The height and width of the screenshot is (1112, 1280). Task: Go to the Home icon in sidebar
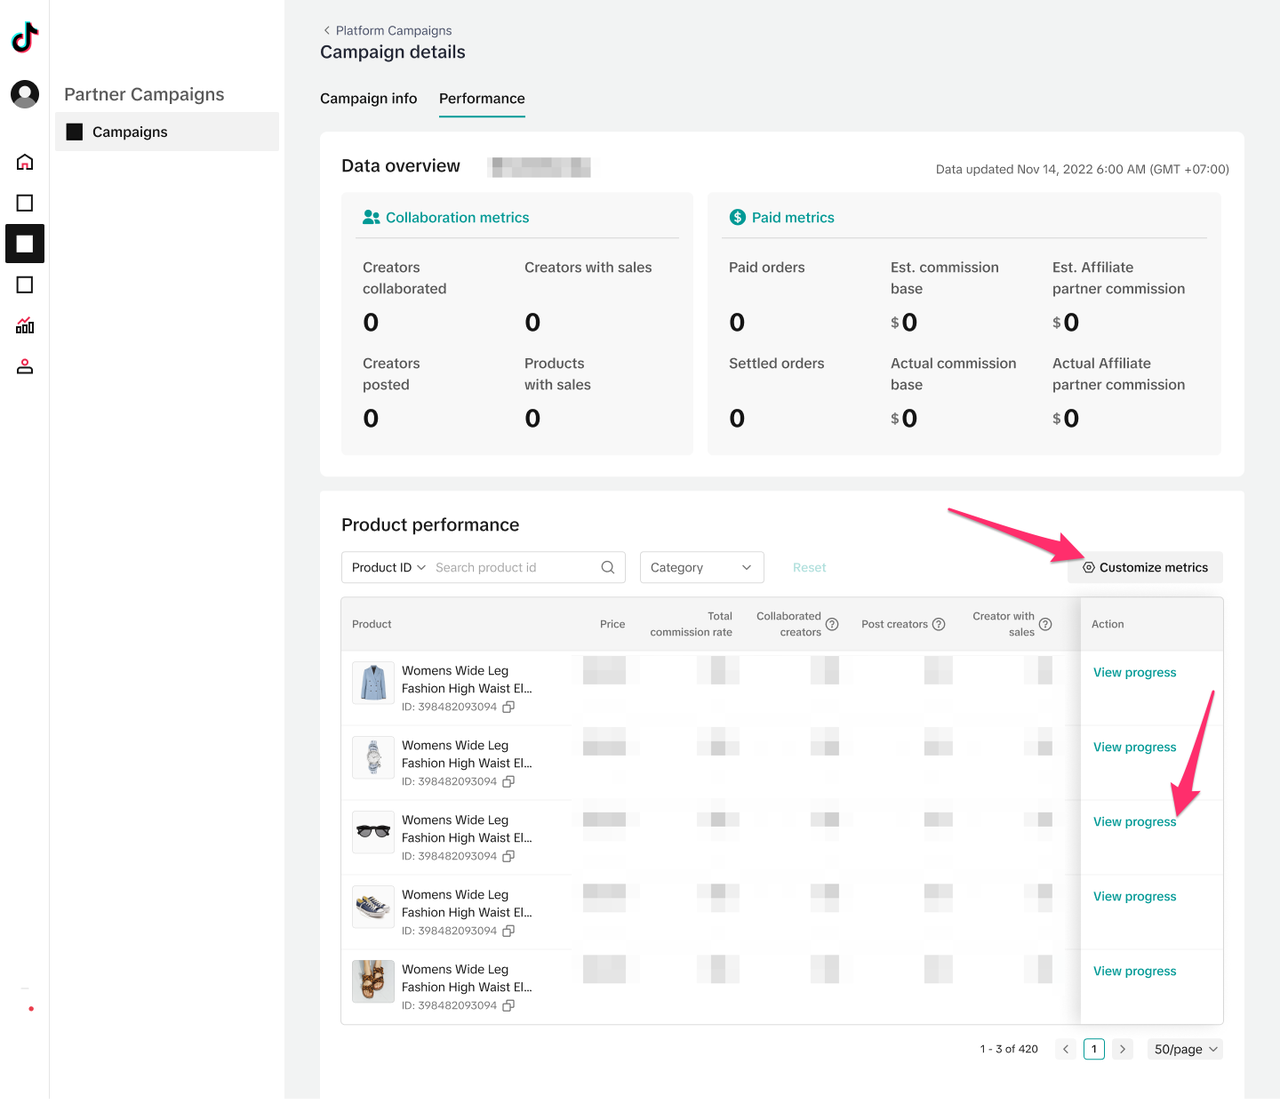coord(25,162)
